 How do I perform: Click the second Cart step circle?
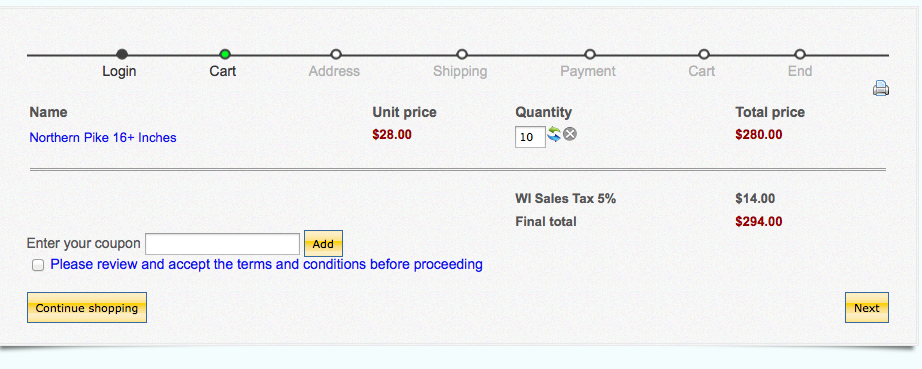[704, 55]
